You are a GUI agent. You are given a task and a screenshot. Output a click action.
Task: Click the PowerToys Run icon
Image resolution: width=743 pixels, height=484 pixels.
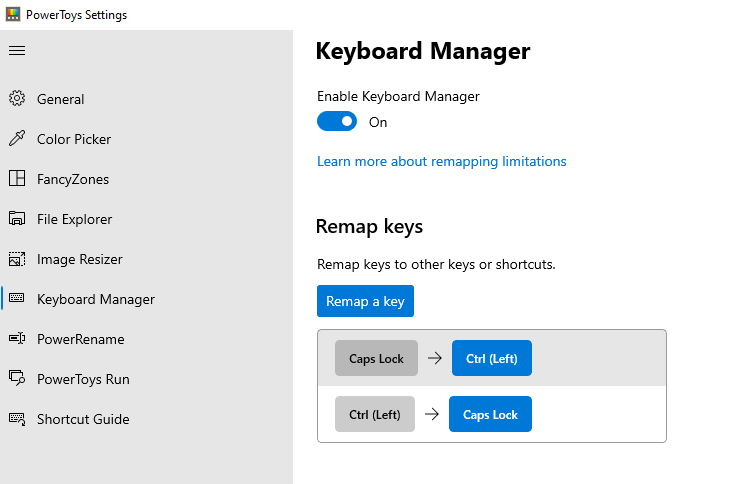[17, 378]
